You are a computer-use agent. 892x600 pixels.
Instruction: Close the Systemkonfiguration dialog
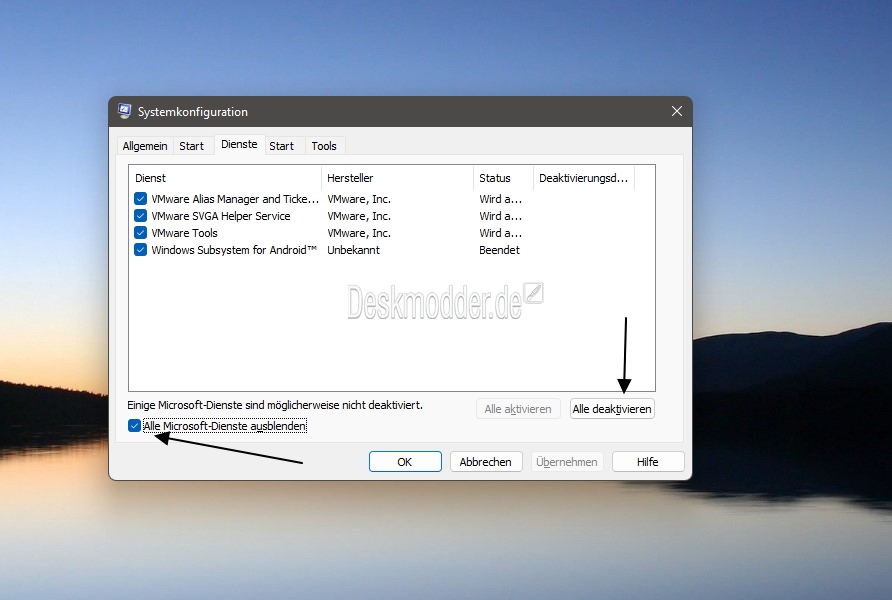pyautogui.click(x=676, y=111)
